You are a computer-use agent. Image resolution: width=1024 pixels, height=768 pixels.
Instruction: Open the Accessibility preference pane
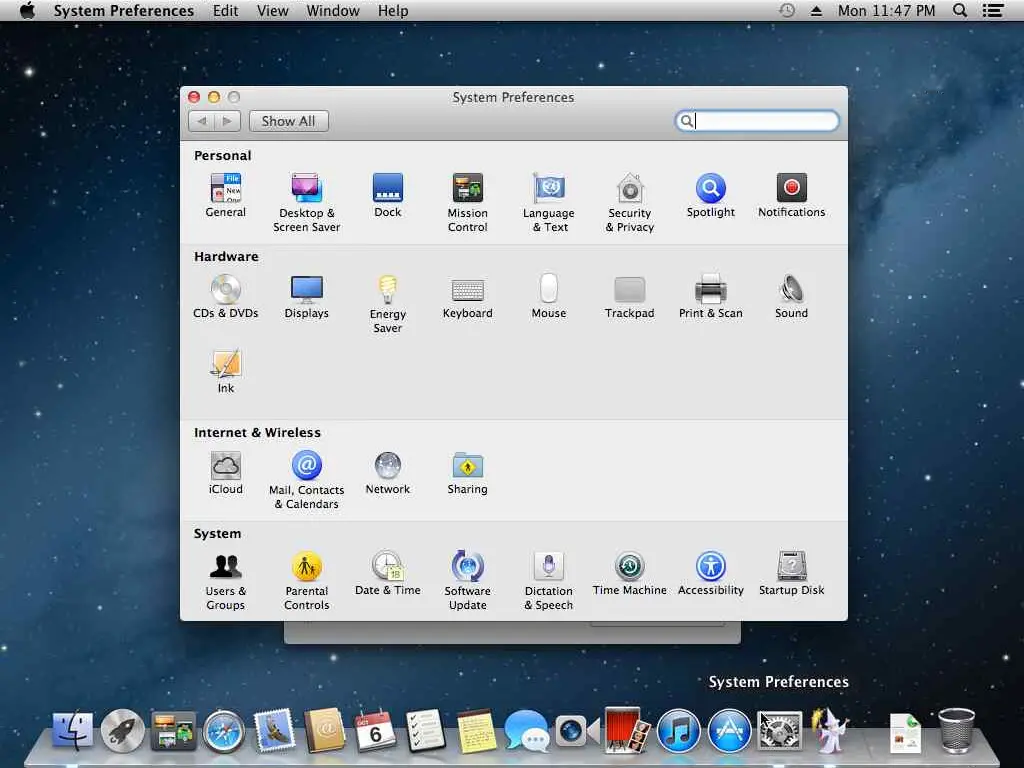(711, 573)
